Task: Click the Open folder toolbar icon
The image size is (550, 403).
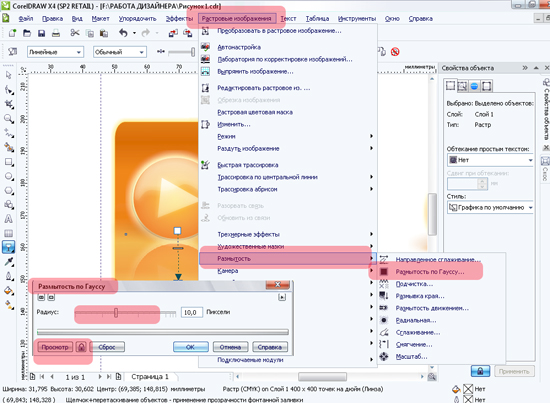Action: click(x=27, y=33)
